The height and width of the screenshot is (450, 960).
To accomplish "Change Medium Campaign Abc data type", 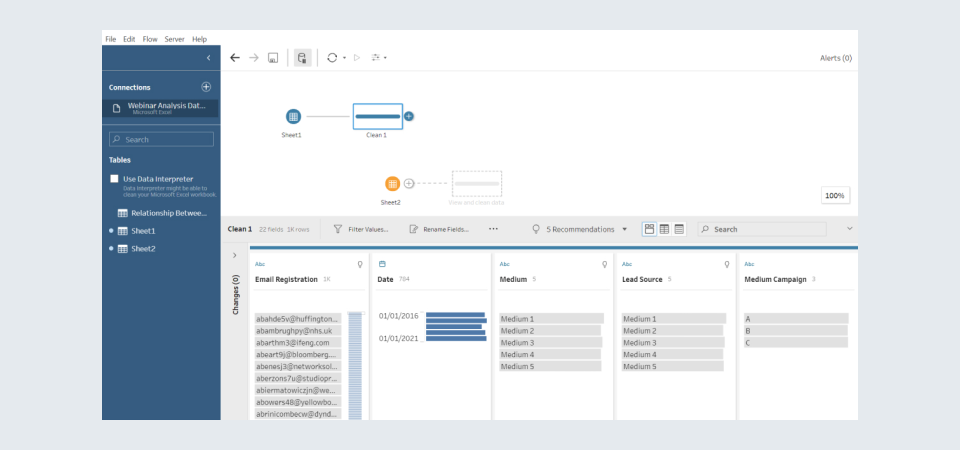I will [749, 264].
